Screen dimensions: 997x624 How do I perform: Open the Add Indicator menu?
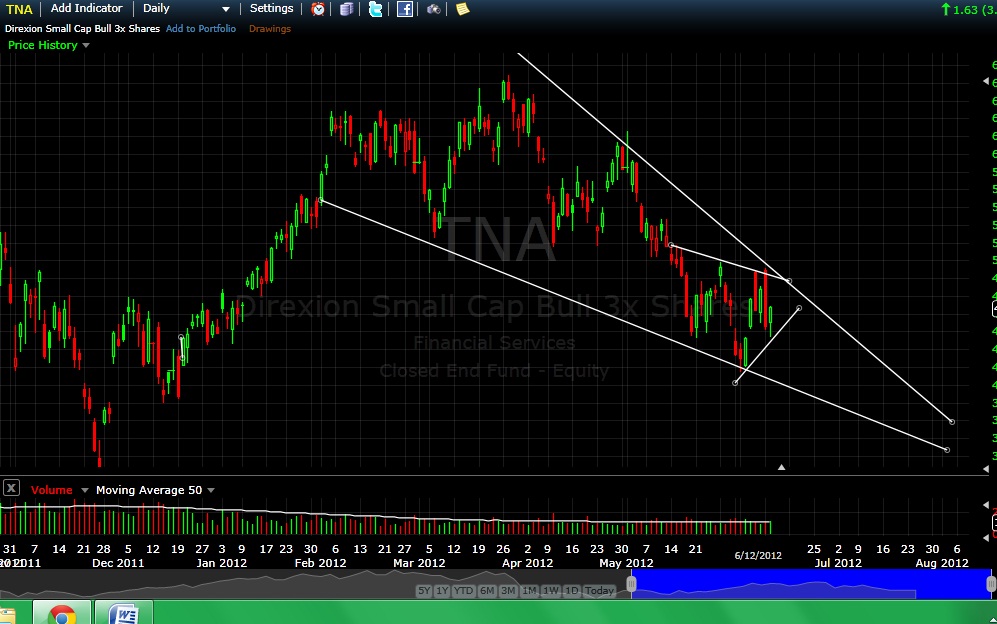coord(86,8)
